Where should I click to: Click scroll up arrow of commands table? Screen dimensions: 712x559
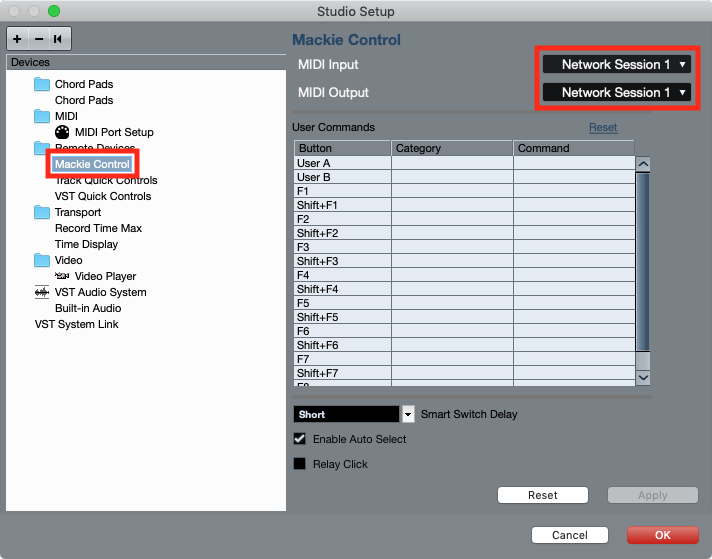[643, 164]
